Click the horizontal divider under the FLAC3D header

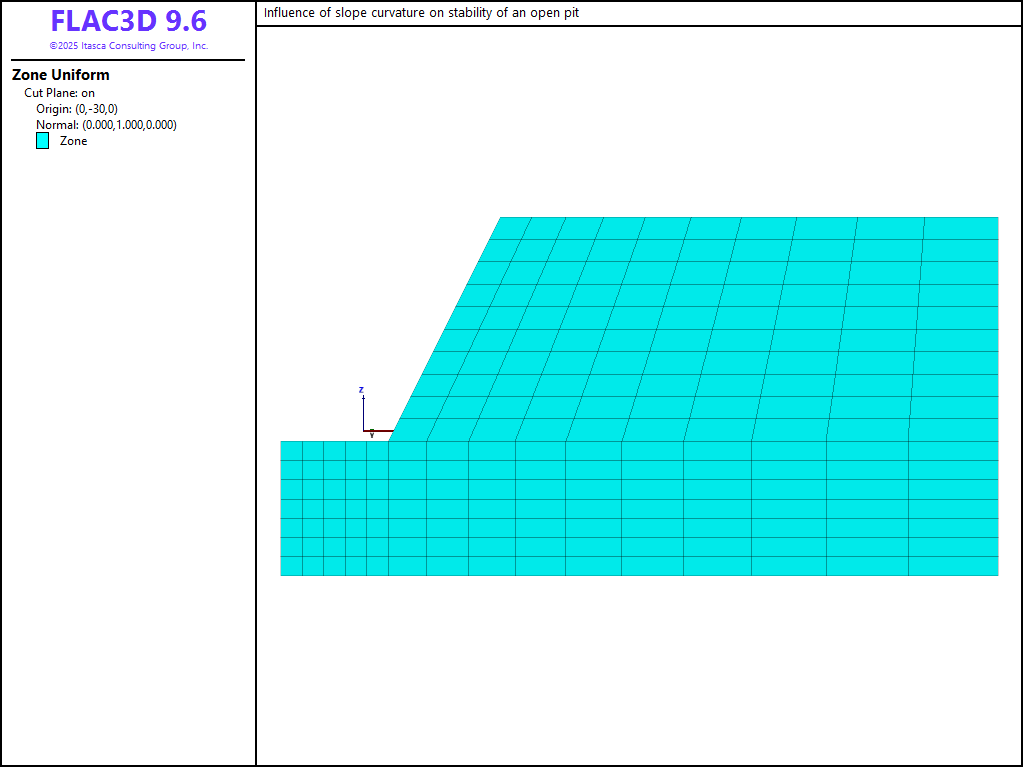coord(128,60)
